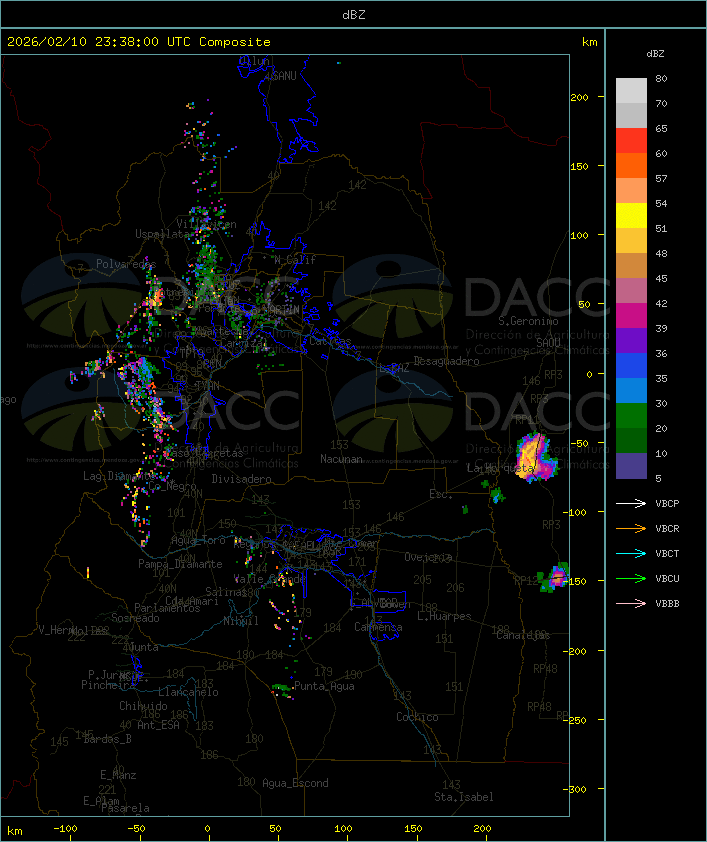Viewport: 707px width, 842px height.
Task: Pick the yellow 51-54 dBZ legend swatch
Action: (631, 216)
